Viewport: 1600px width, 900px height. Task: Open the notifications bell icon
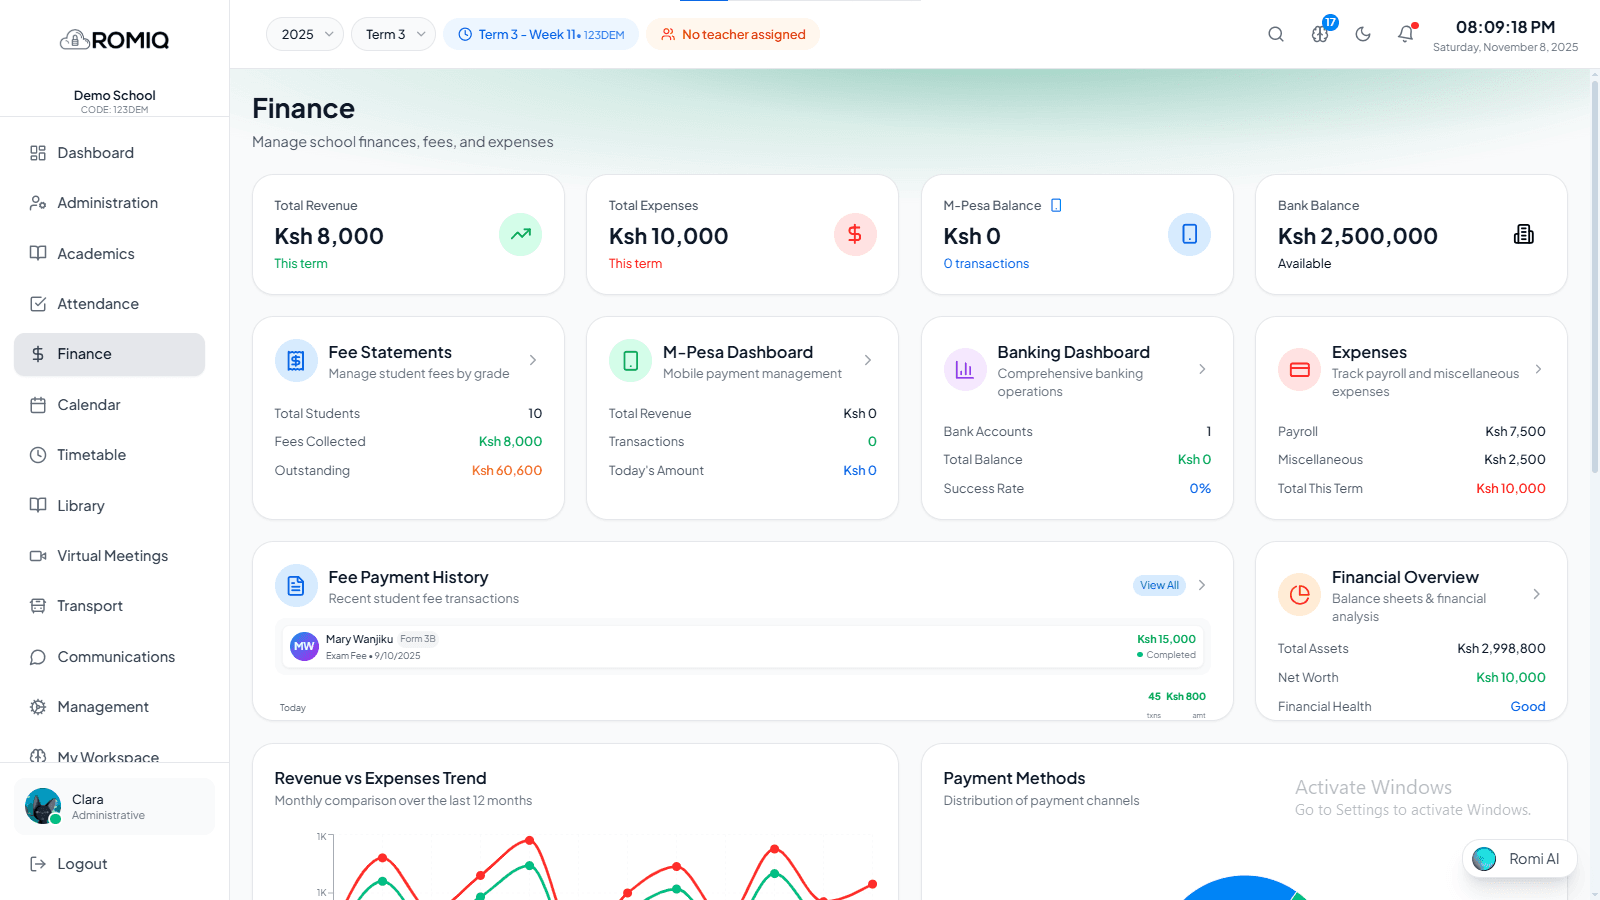pos(1406,34)
